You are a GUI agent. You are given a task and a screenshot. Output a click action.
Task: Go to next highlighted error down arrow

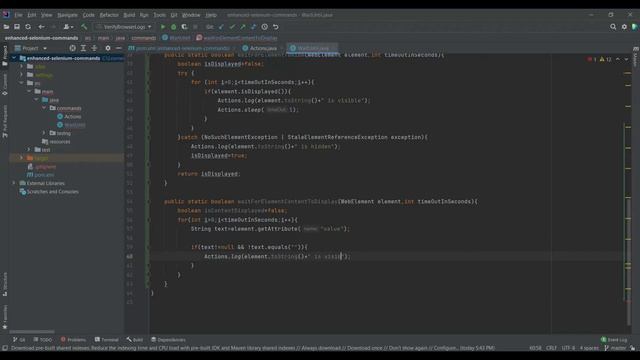coord(626,60)
